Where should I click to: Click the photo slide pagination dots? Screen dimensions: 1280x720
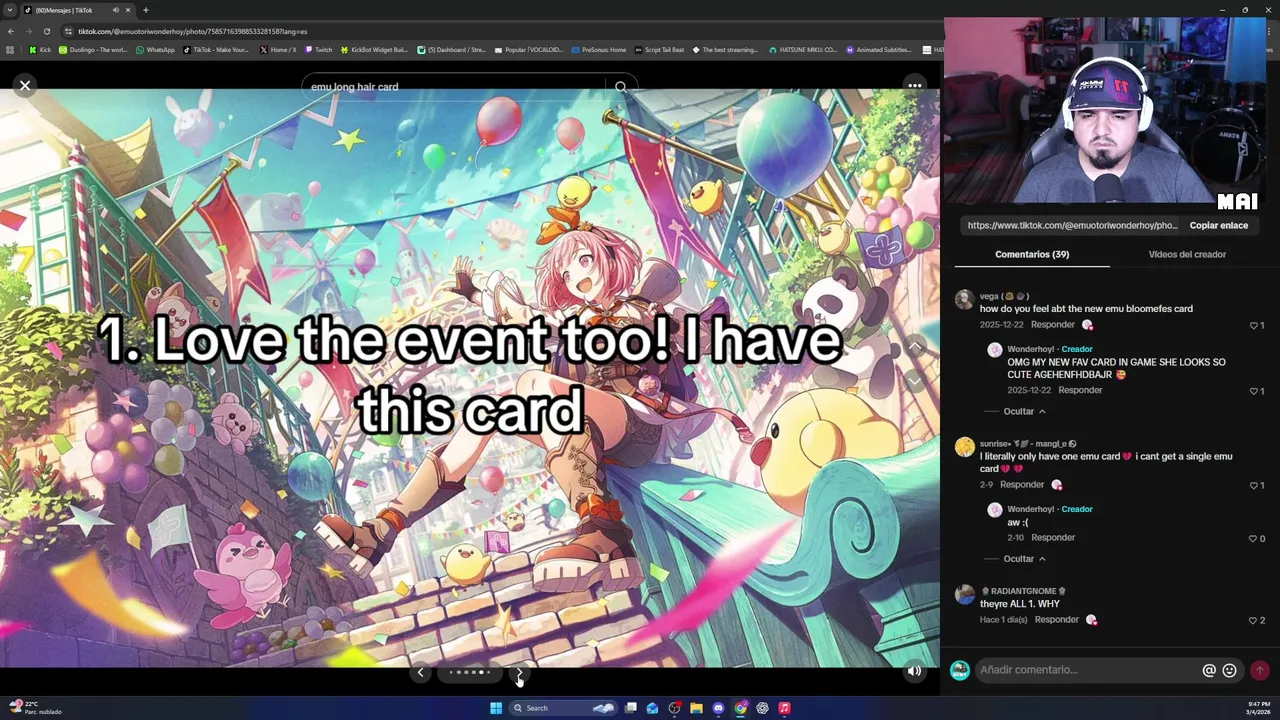470,672
